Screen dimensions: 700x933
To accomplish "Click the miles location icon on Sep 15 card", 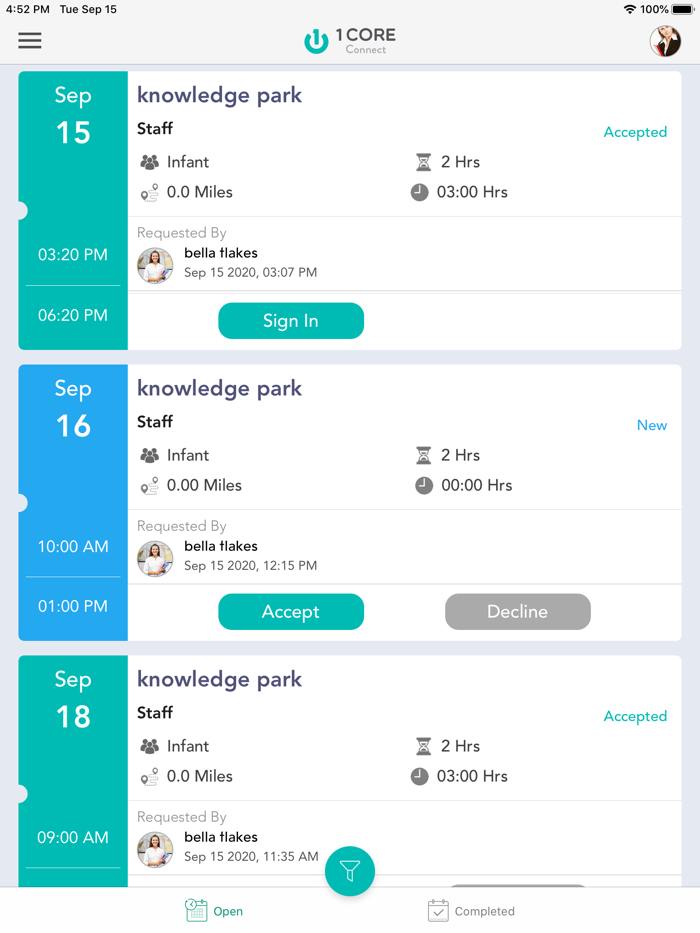I will tap(151, 192).
